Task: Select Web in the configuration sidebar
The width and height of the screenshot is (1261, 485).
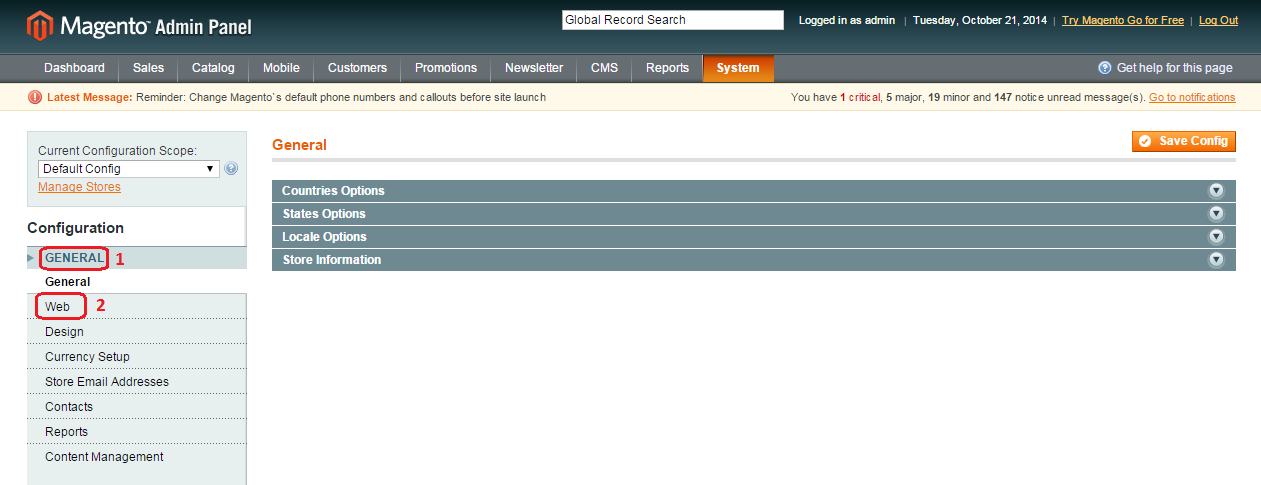Action: (137, 306)
